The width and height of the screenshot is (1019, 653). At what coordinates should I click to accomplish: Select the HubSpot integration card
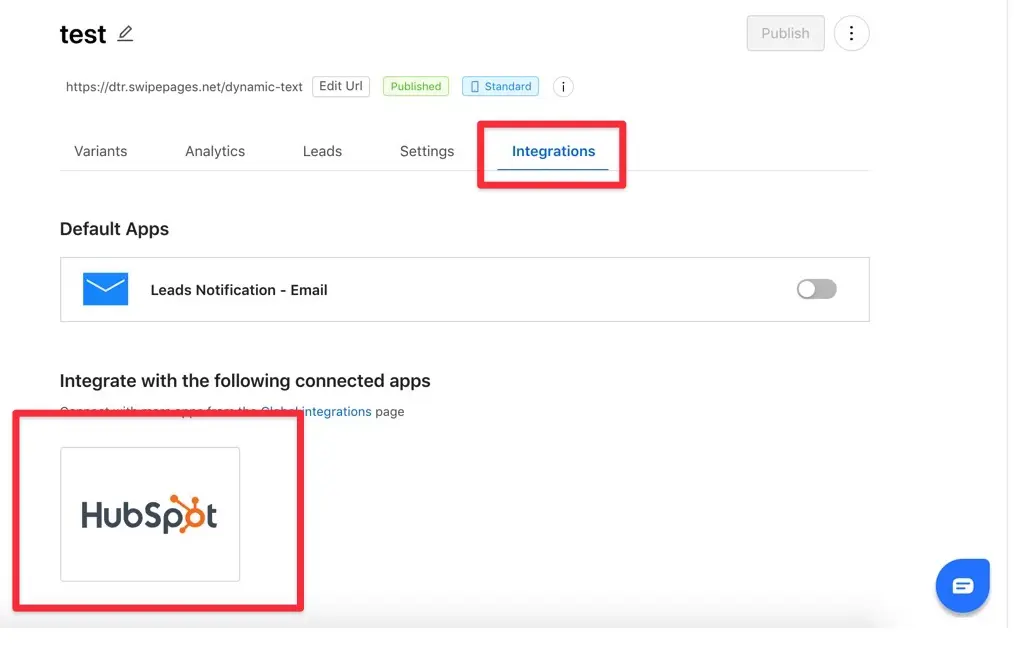(x=150, y=514)
